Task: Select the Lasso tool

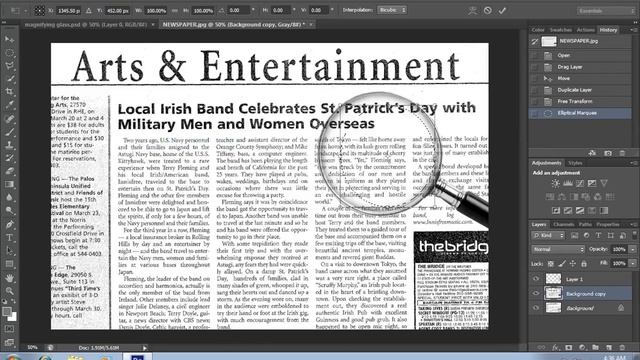Action: [x=9, y=66]
